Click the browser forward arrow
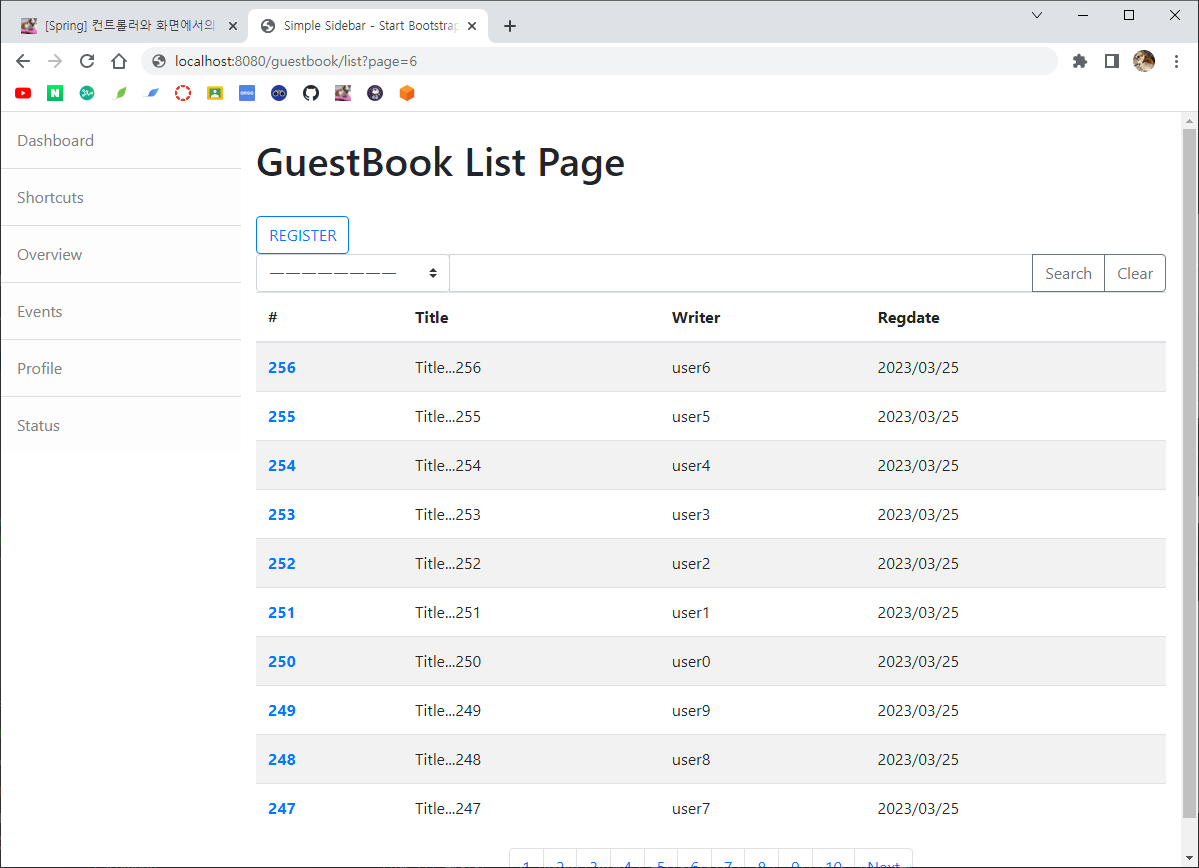 [55, 61]
